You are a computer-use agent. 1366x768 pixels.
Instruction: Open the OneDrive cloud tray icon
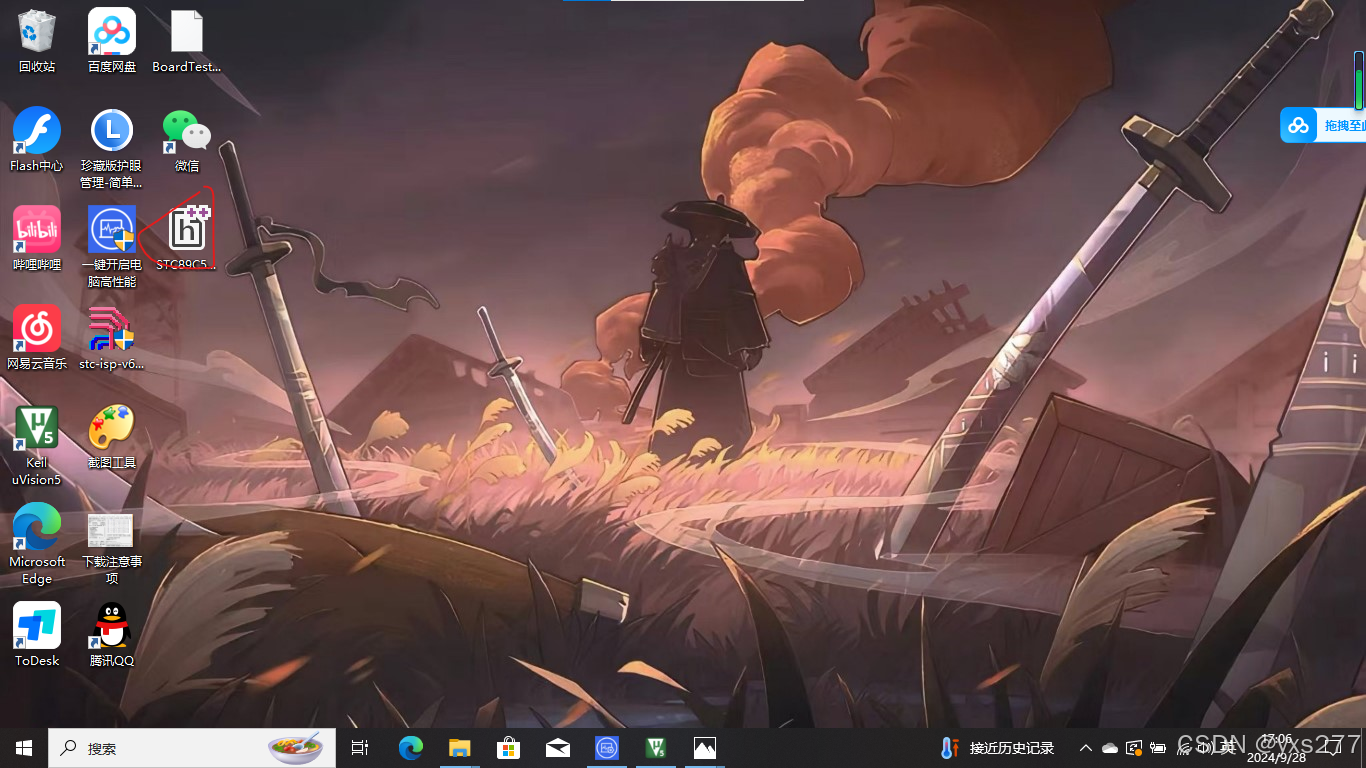coord(1110,748)
